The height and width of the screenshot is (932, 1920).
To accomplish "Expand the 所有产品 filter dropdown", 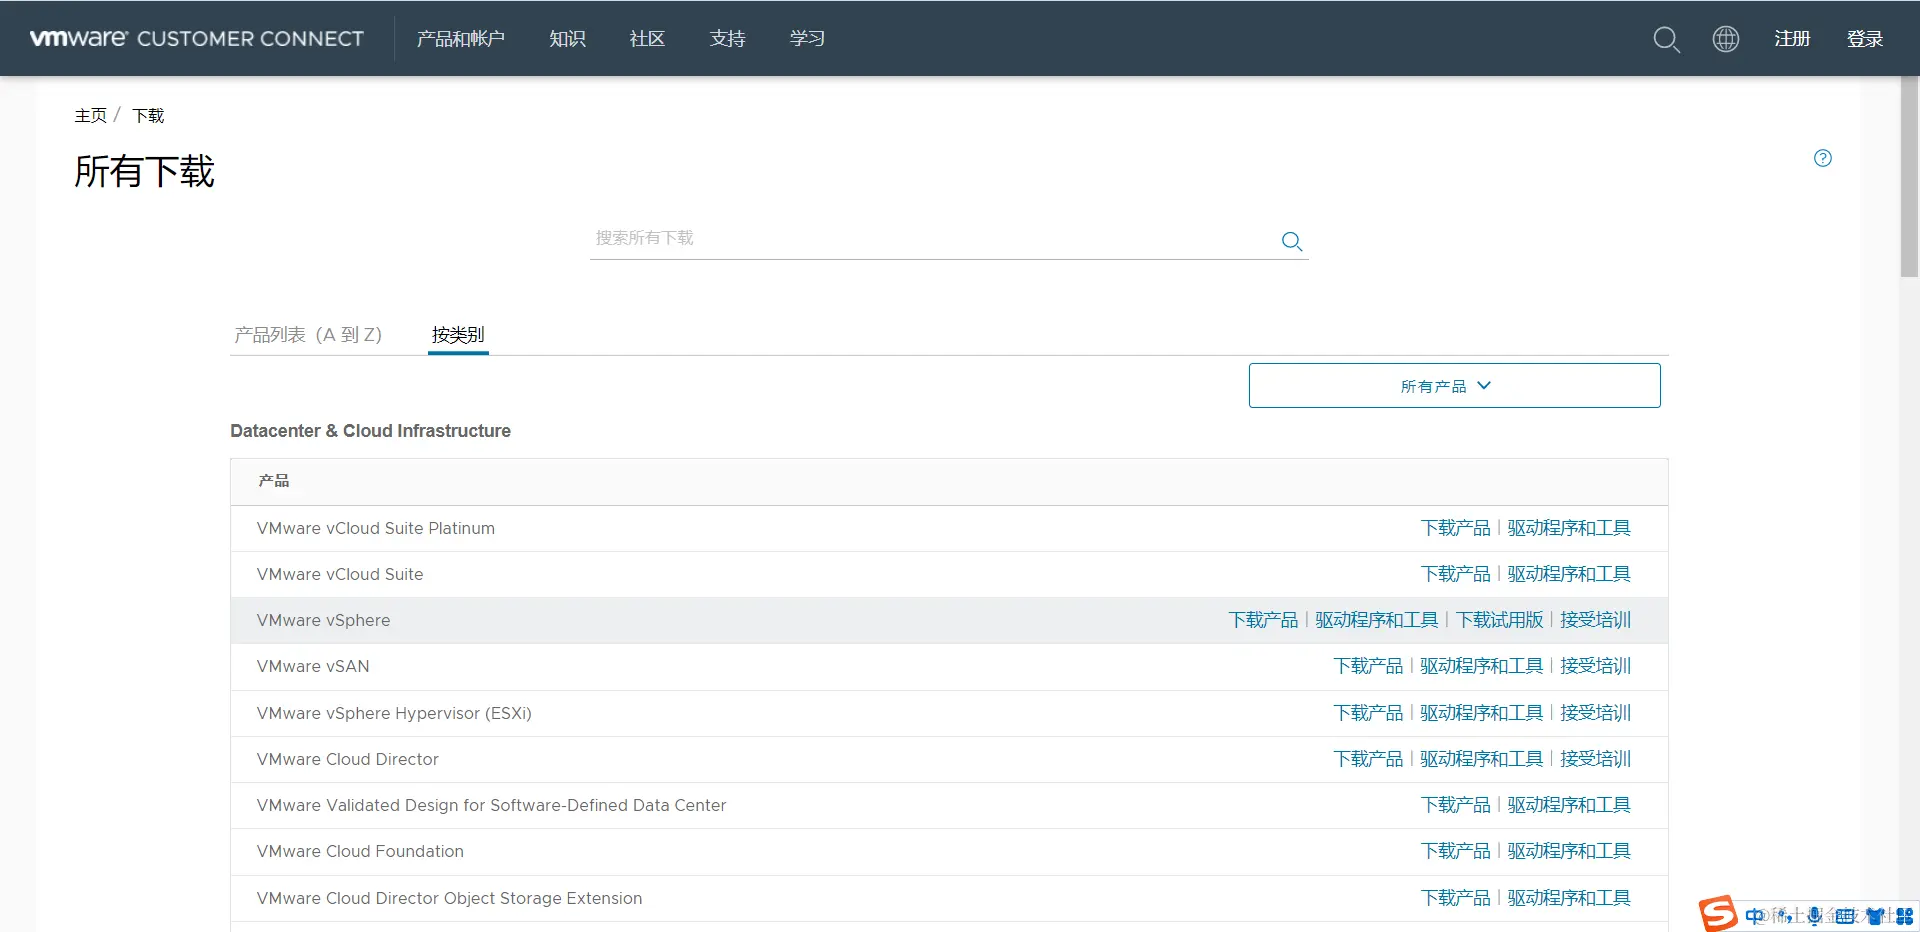I will coord(1454,385).
